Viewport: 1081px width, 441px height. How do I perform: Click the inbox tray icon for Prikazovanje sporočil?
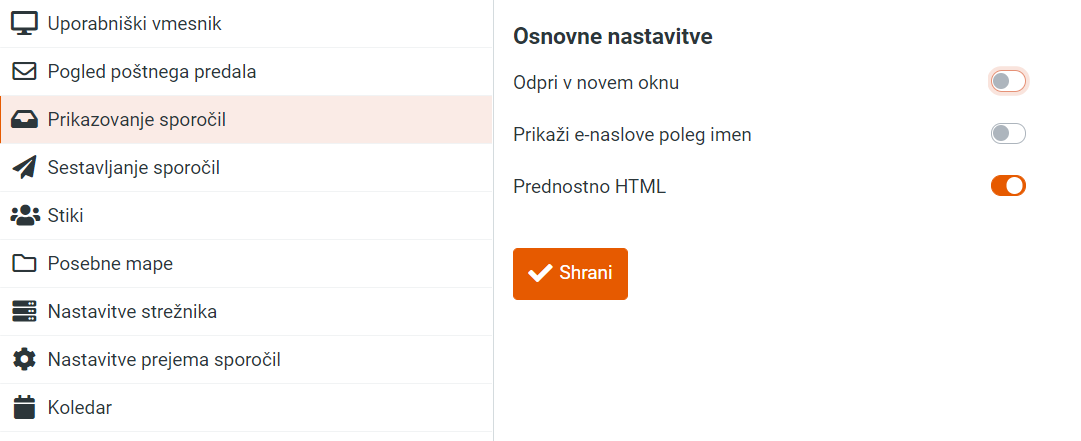24,120
